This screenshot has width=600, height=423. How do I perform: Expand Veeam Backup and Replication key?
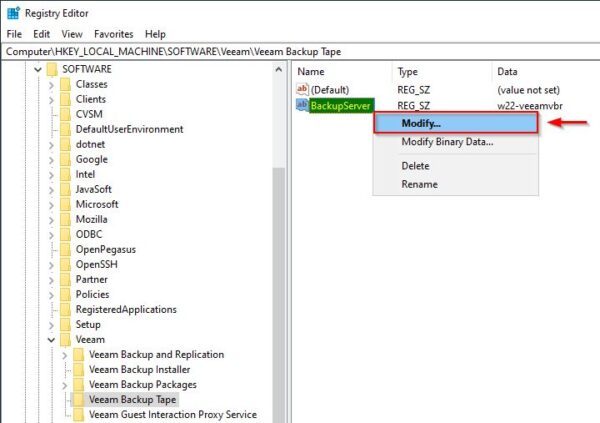(65, 355)
